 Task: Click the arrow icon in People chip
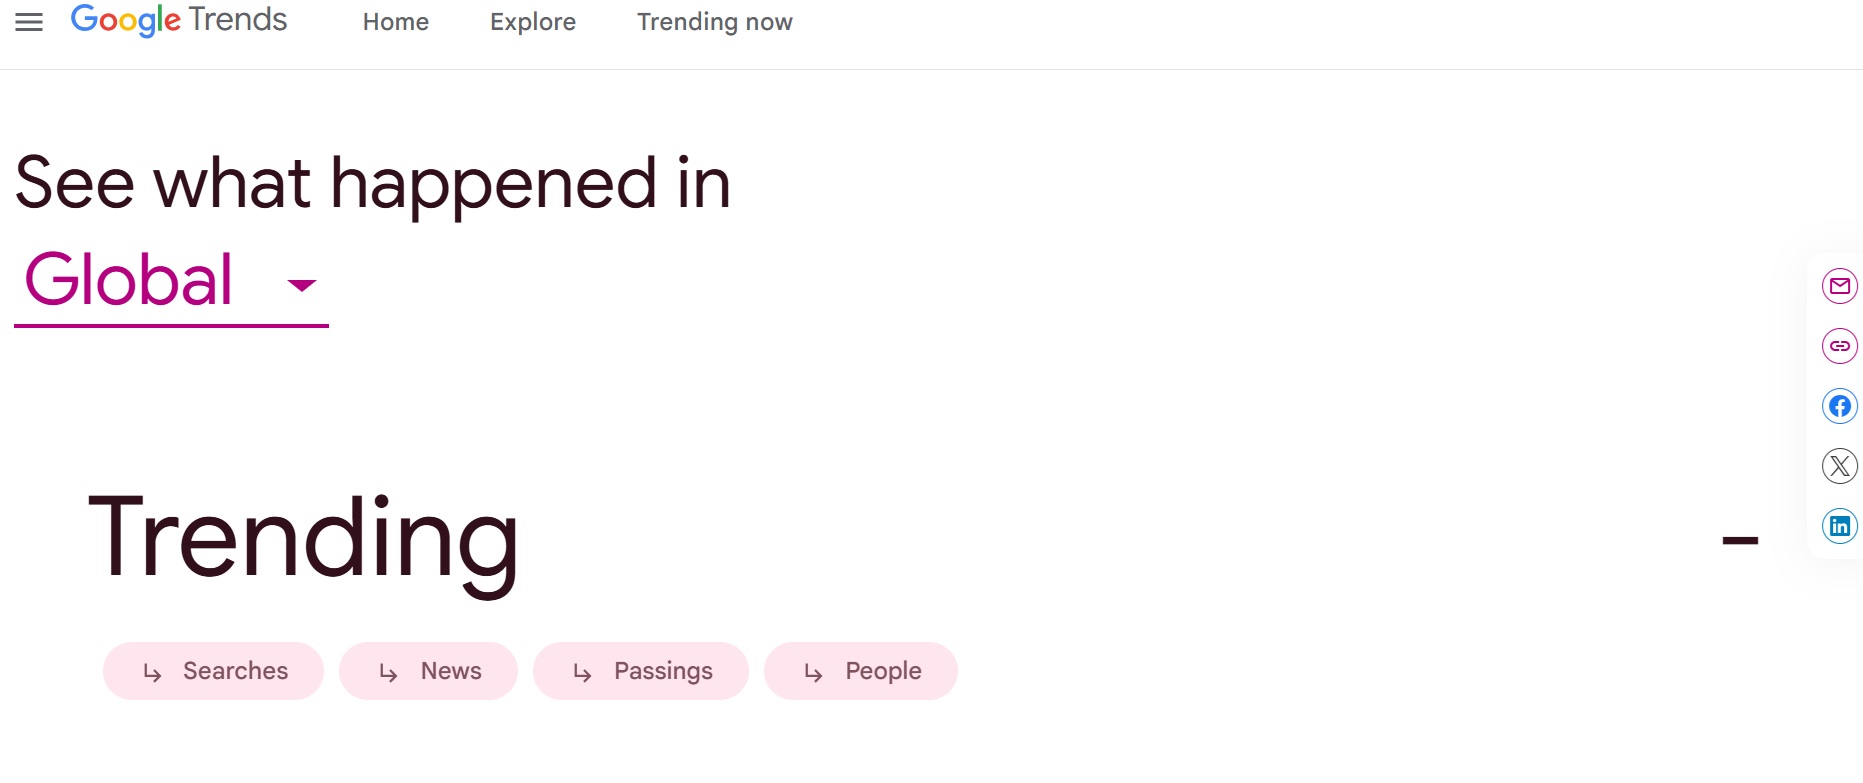(x=813, y=672)
